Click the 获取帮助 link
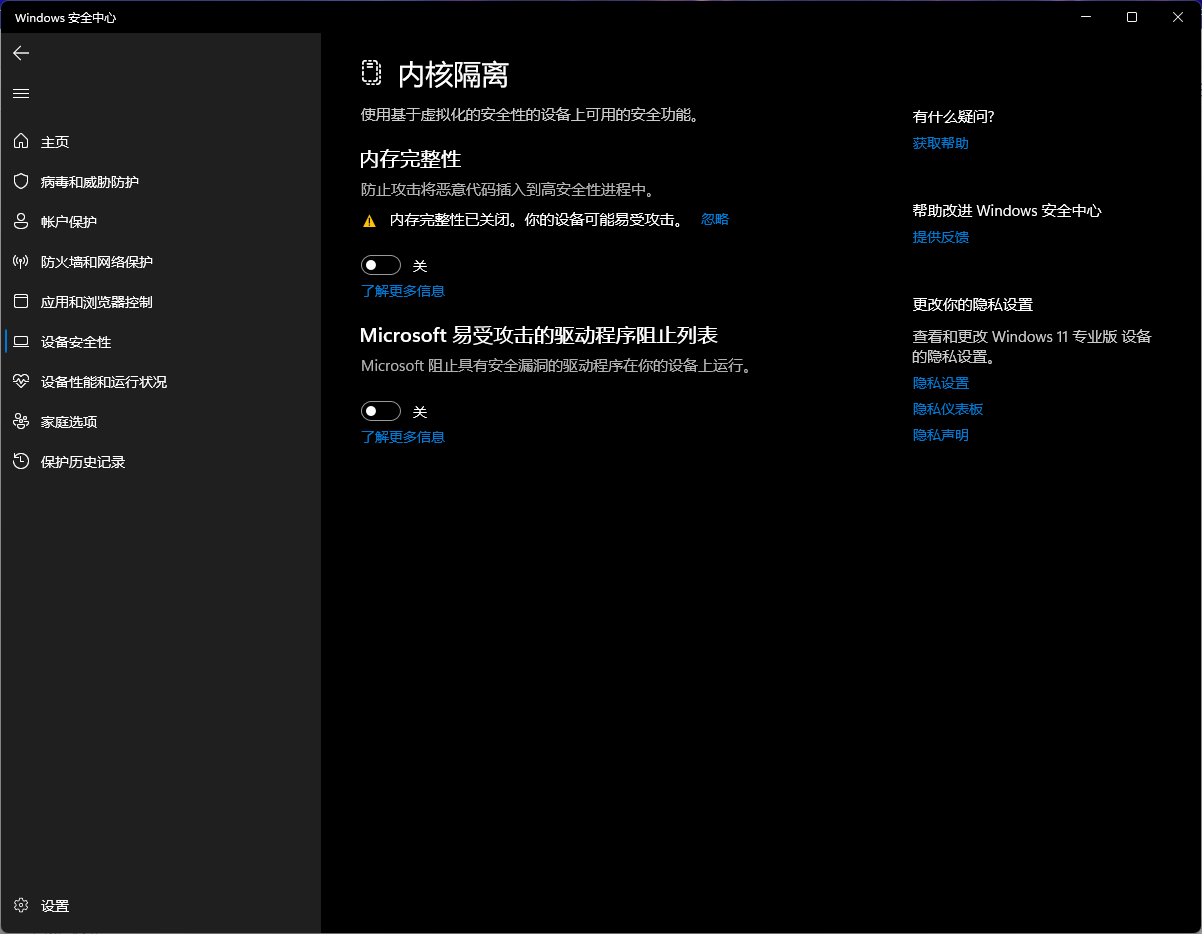 click(x=941, y=143)
